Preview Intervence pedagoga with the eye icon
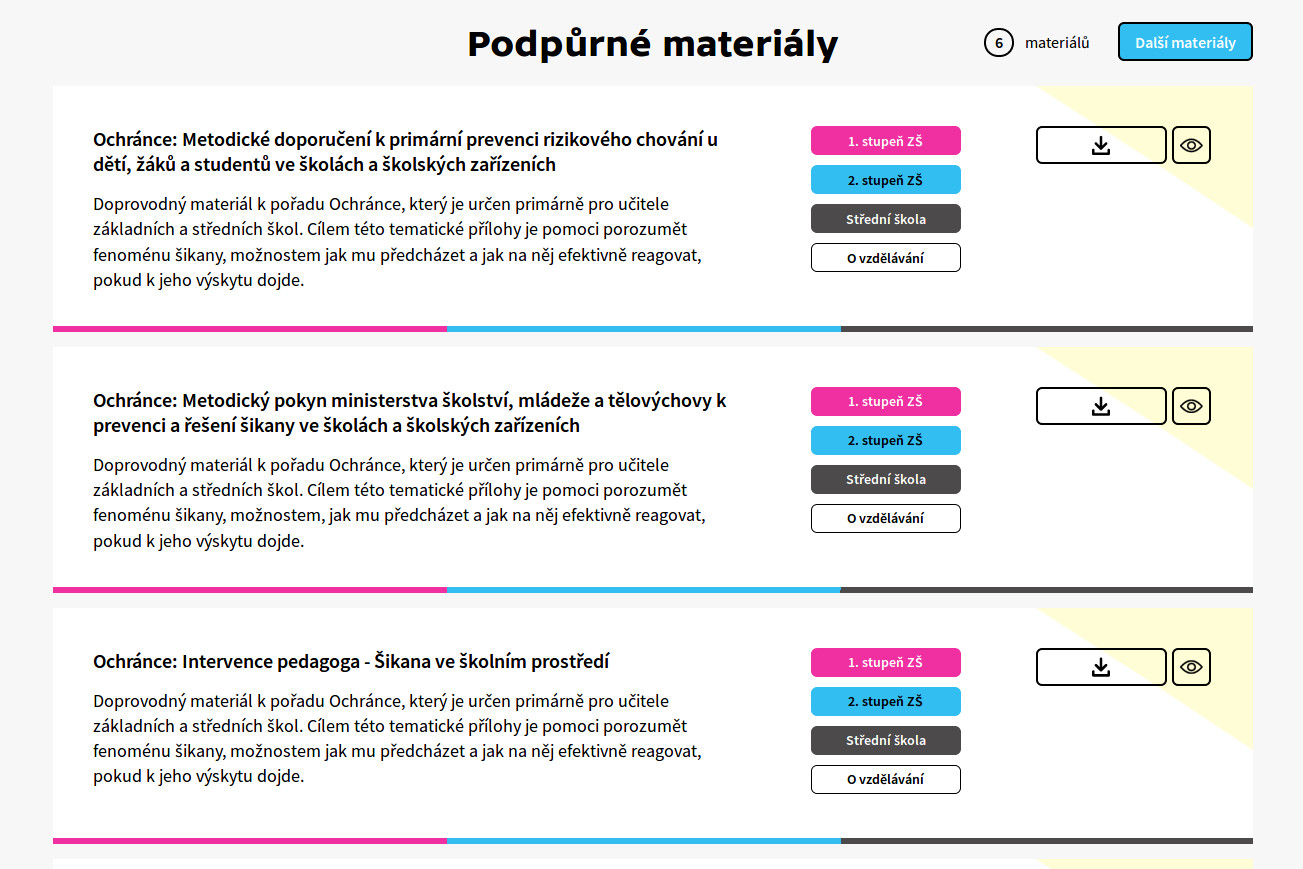 pos(1191,667)
